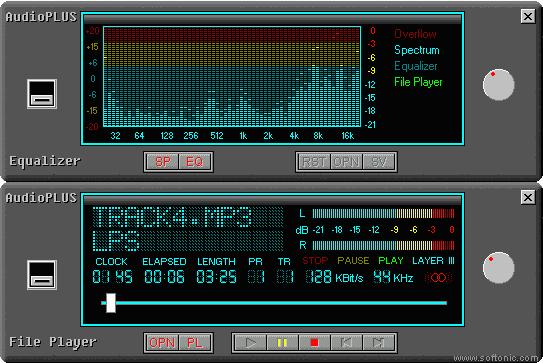Click the track position slider handle
The height and width of the screenshot is (363, 543).
point(111,303)
